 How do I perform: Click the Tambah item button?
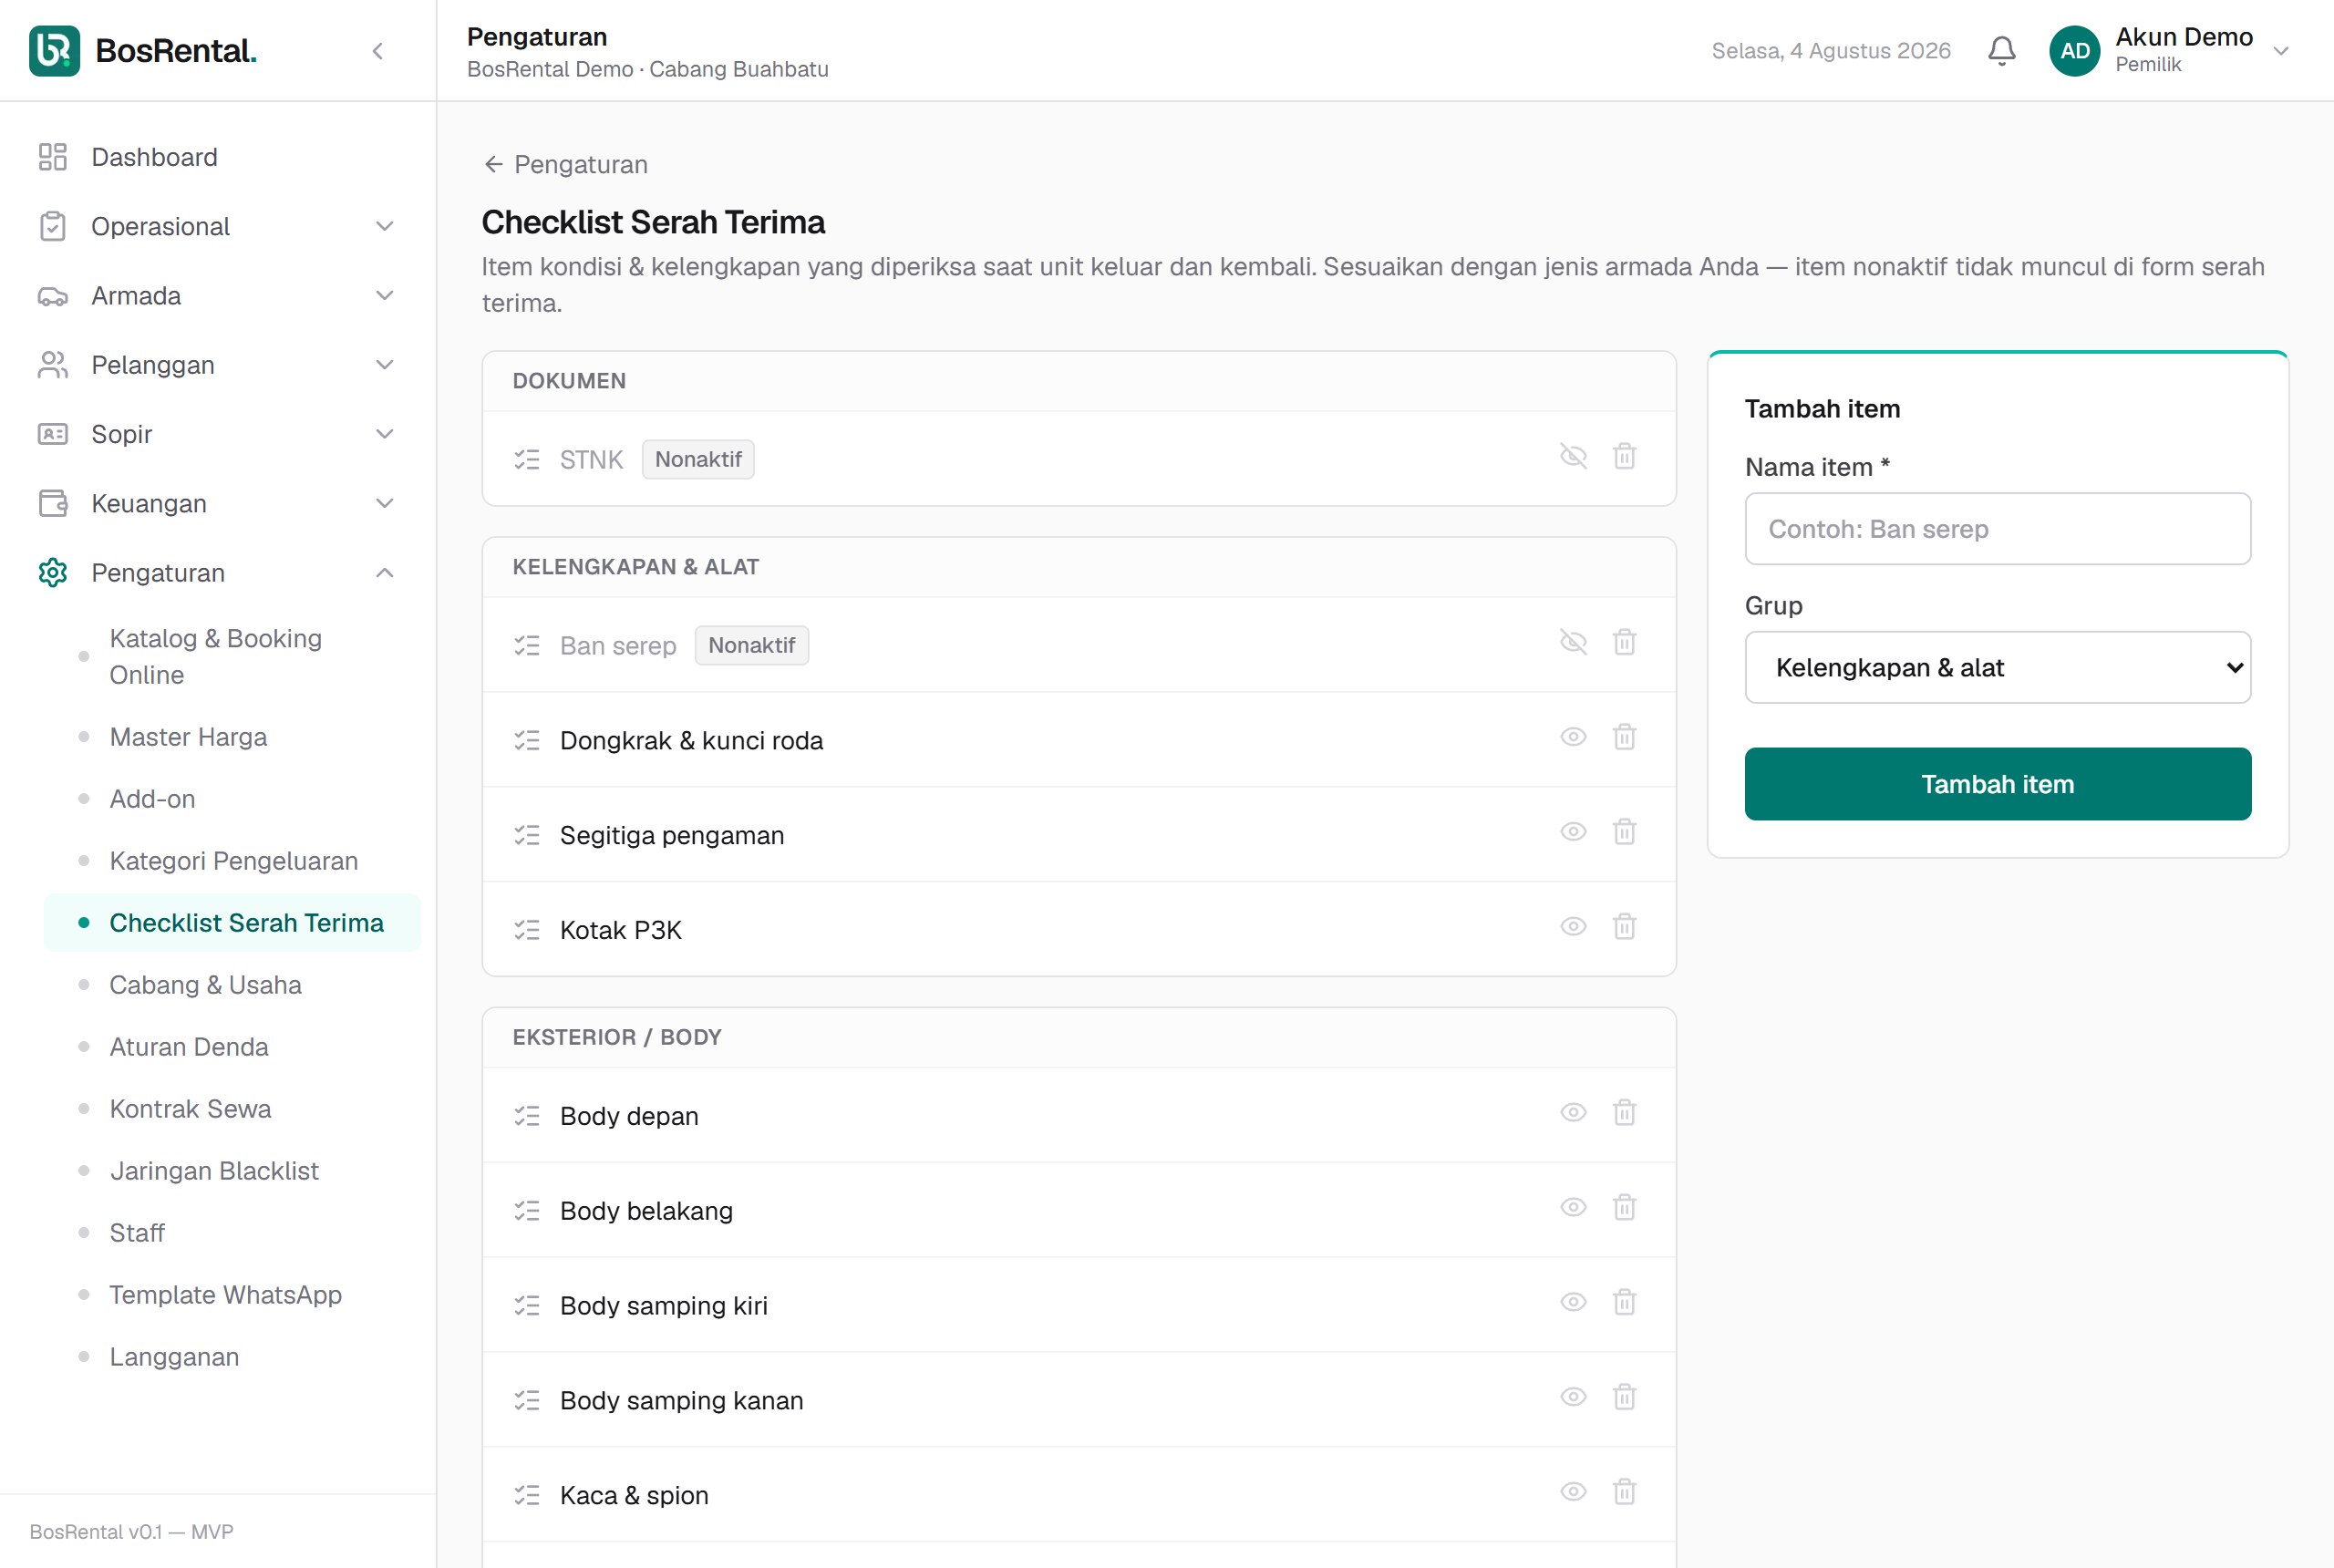click(x=1997, y=784)
